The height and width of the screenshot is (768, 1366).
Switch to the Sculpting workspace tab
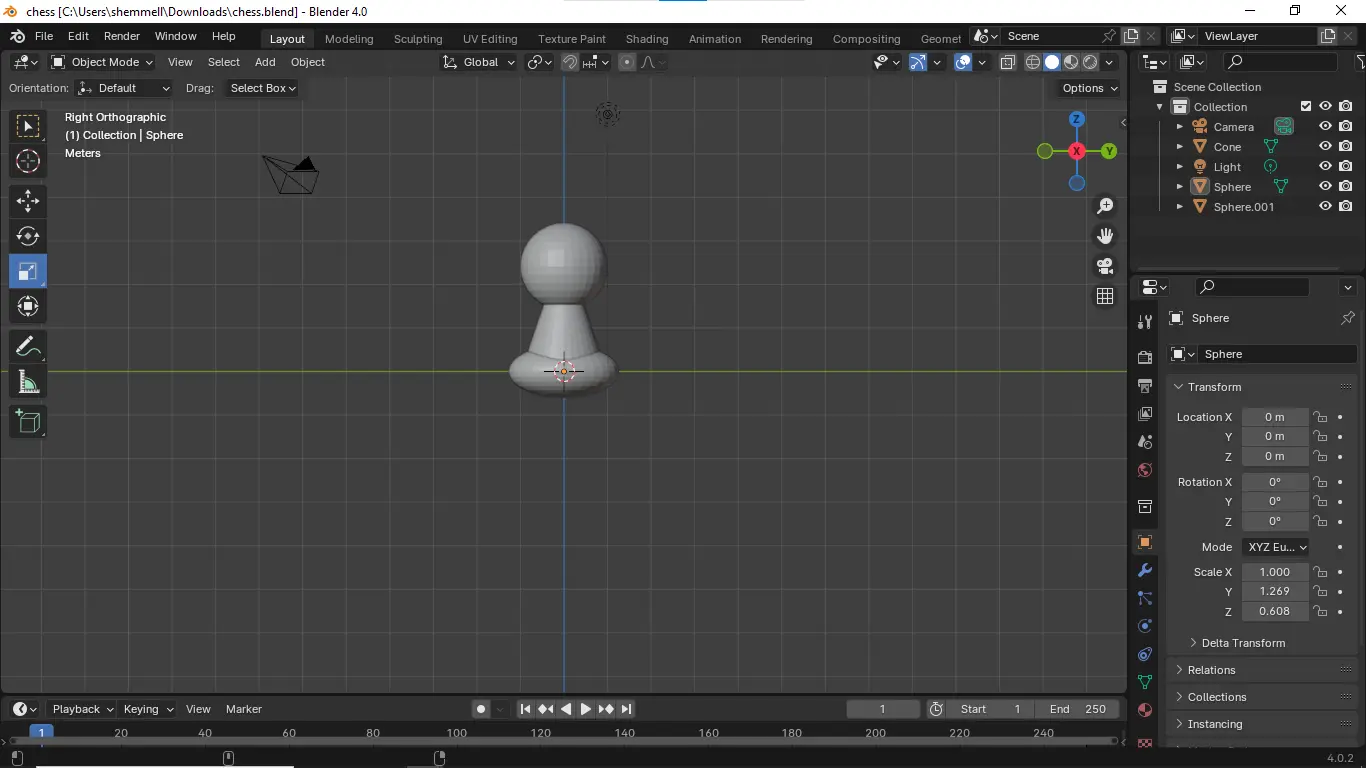pos(418,39)
